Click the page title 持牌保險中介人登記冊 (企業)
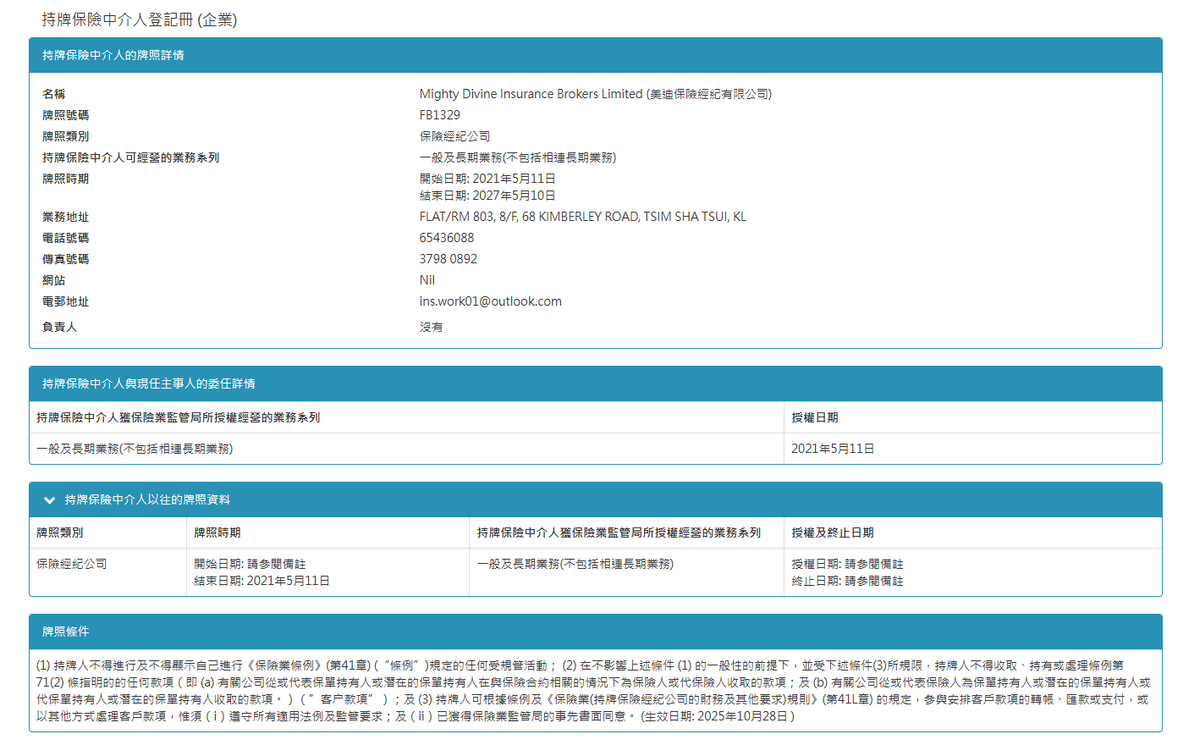This screenshot has height=745, width=1200. coord(139,19)
